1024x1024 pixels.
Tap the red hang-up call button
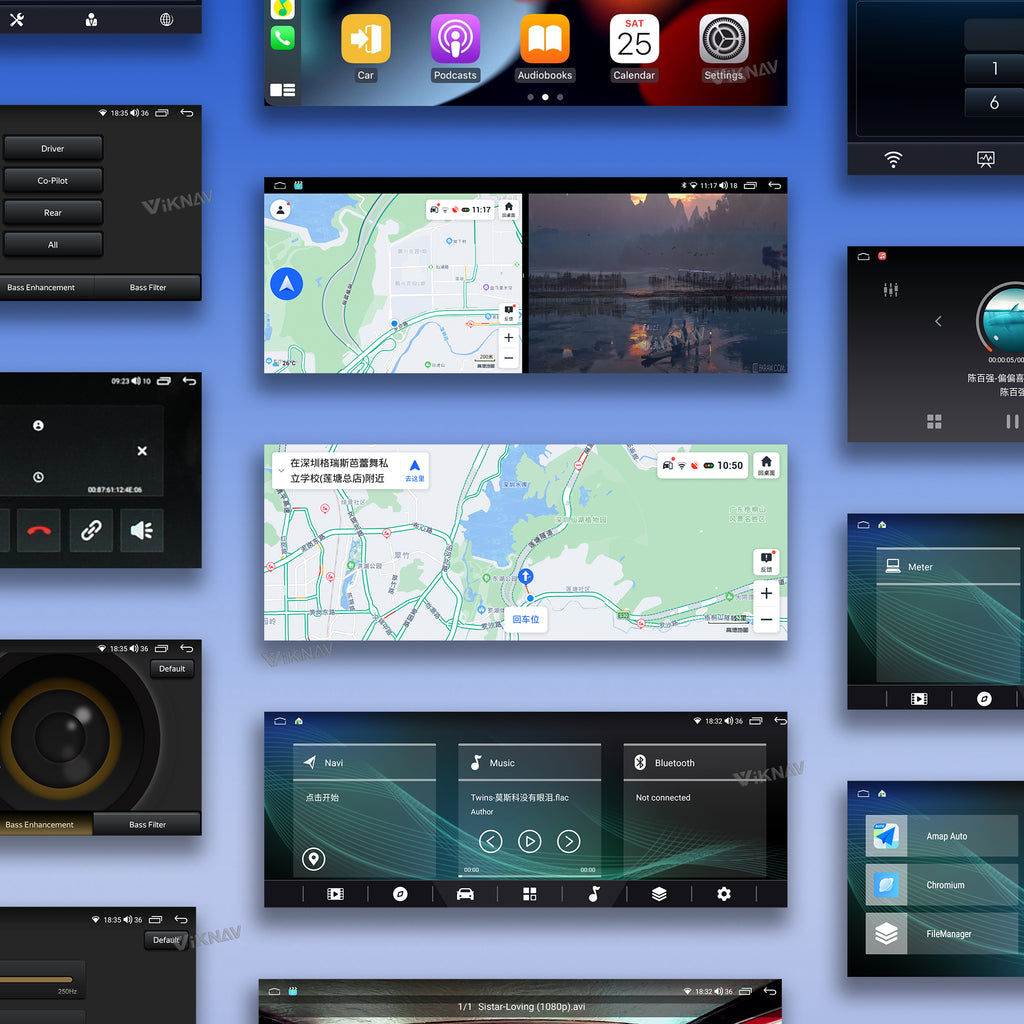(x=39, y=530)
